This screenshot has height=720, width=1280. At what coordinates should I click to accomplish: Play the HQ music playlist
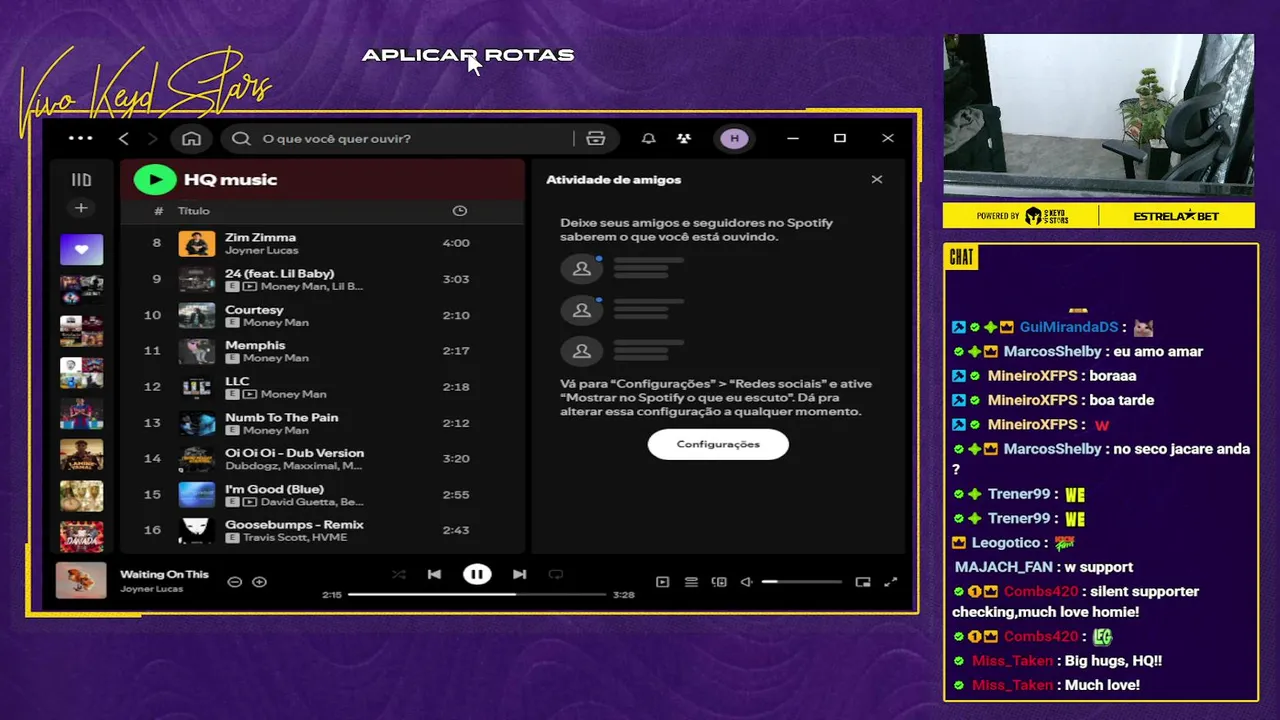(x=155, y=179)
